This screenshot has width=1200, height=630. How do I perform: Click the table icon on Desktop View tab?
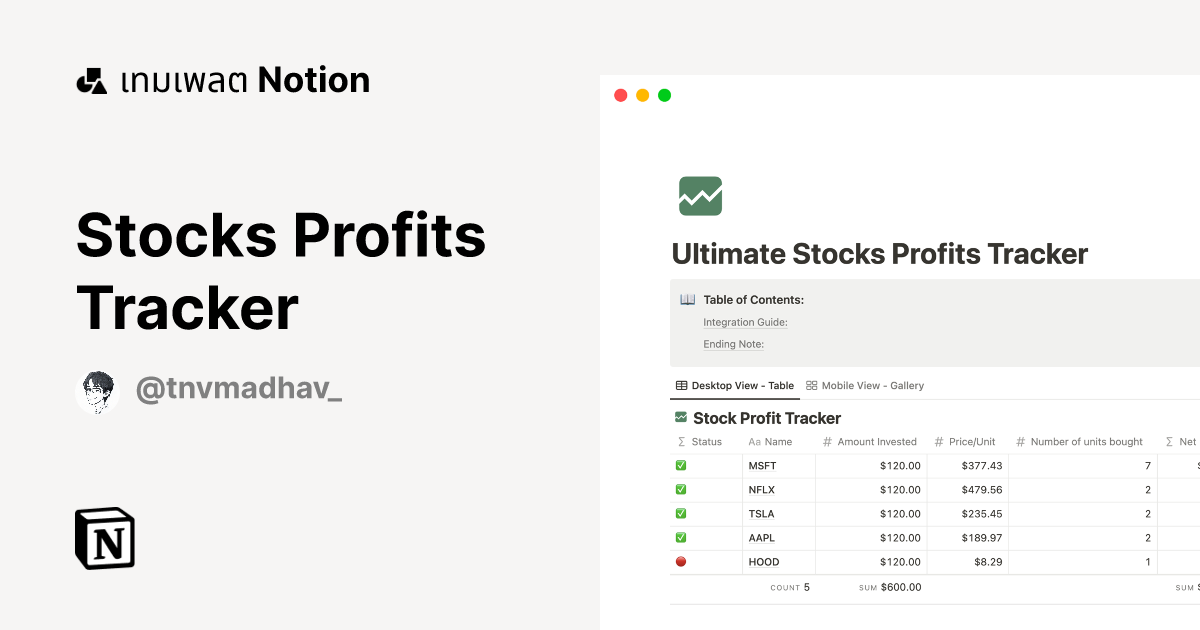[681, 386]
